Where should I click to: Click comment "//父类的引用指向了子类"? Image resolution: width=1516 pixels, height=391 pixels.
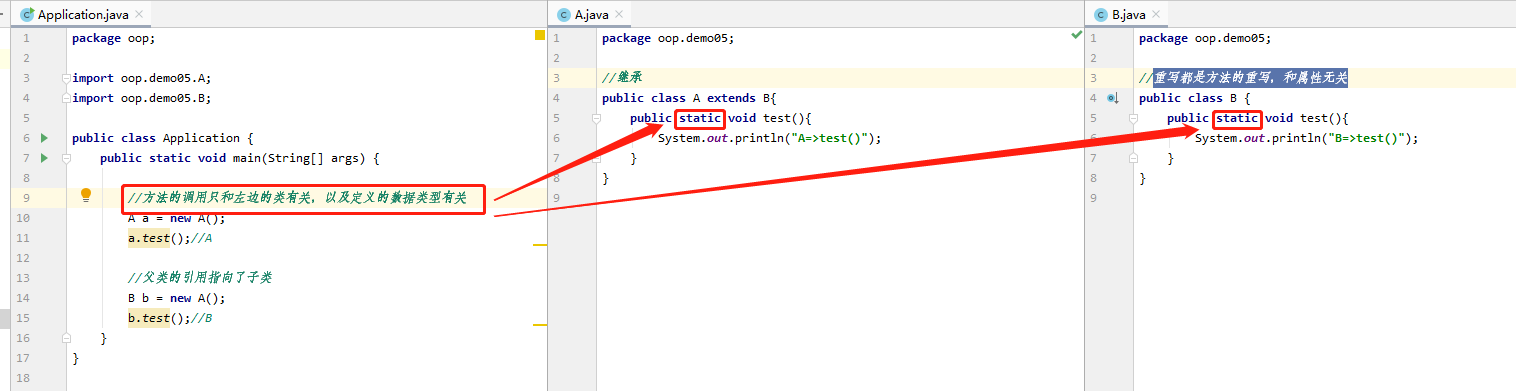coord(200,278)
